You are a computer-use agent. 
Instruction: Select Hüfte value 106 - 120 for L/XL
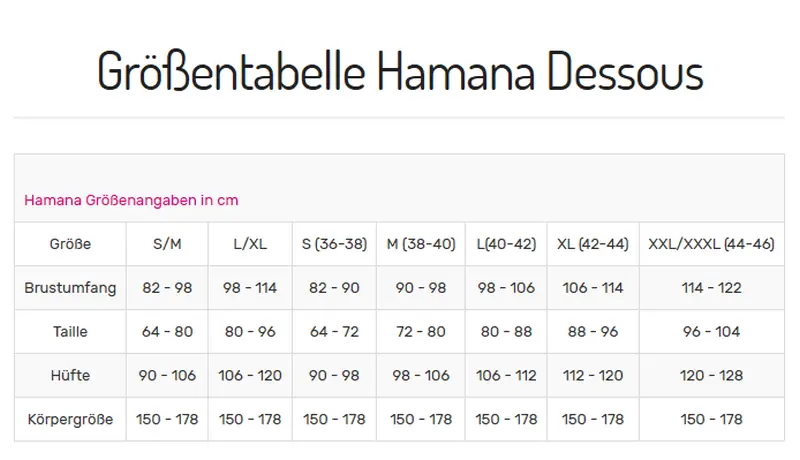point(250,376)
